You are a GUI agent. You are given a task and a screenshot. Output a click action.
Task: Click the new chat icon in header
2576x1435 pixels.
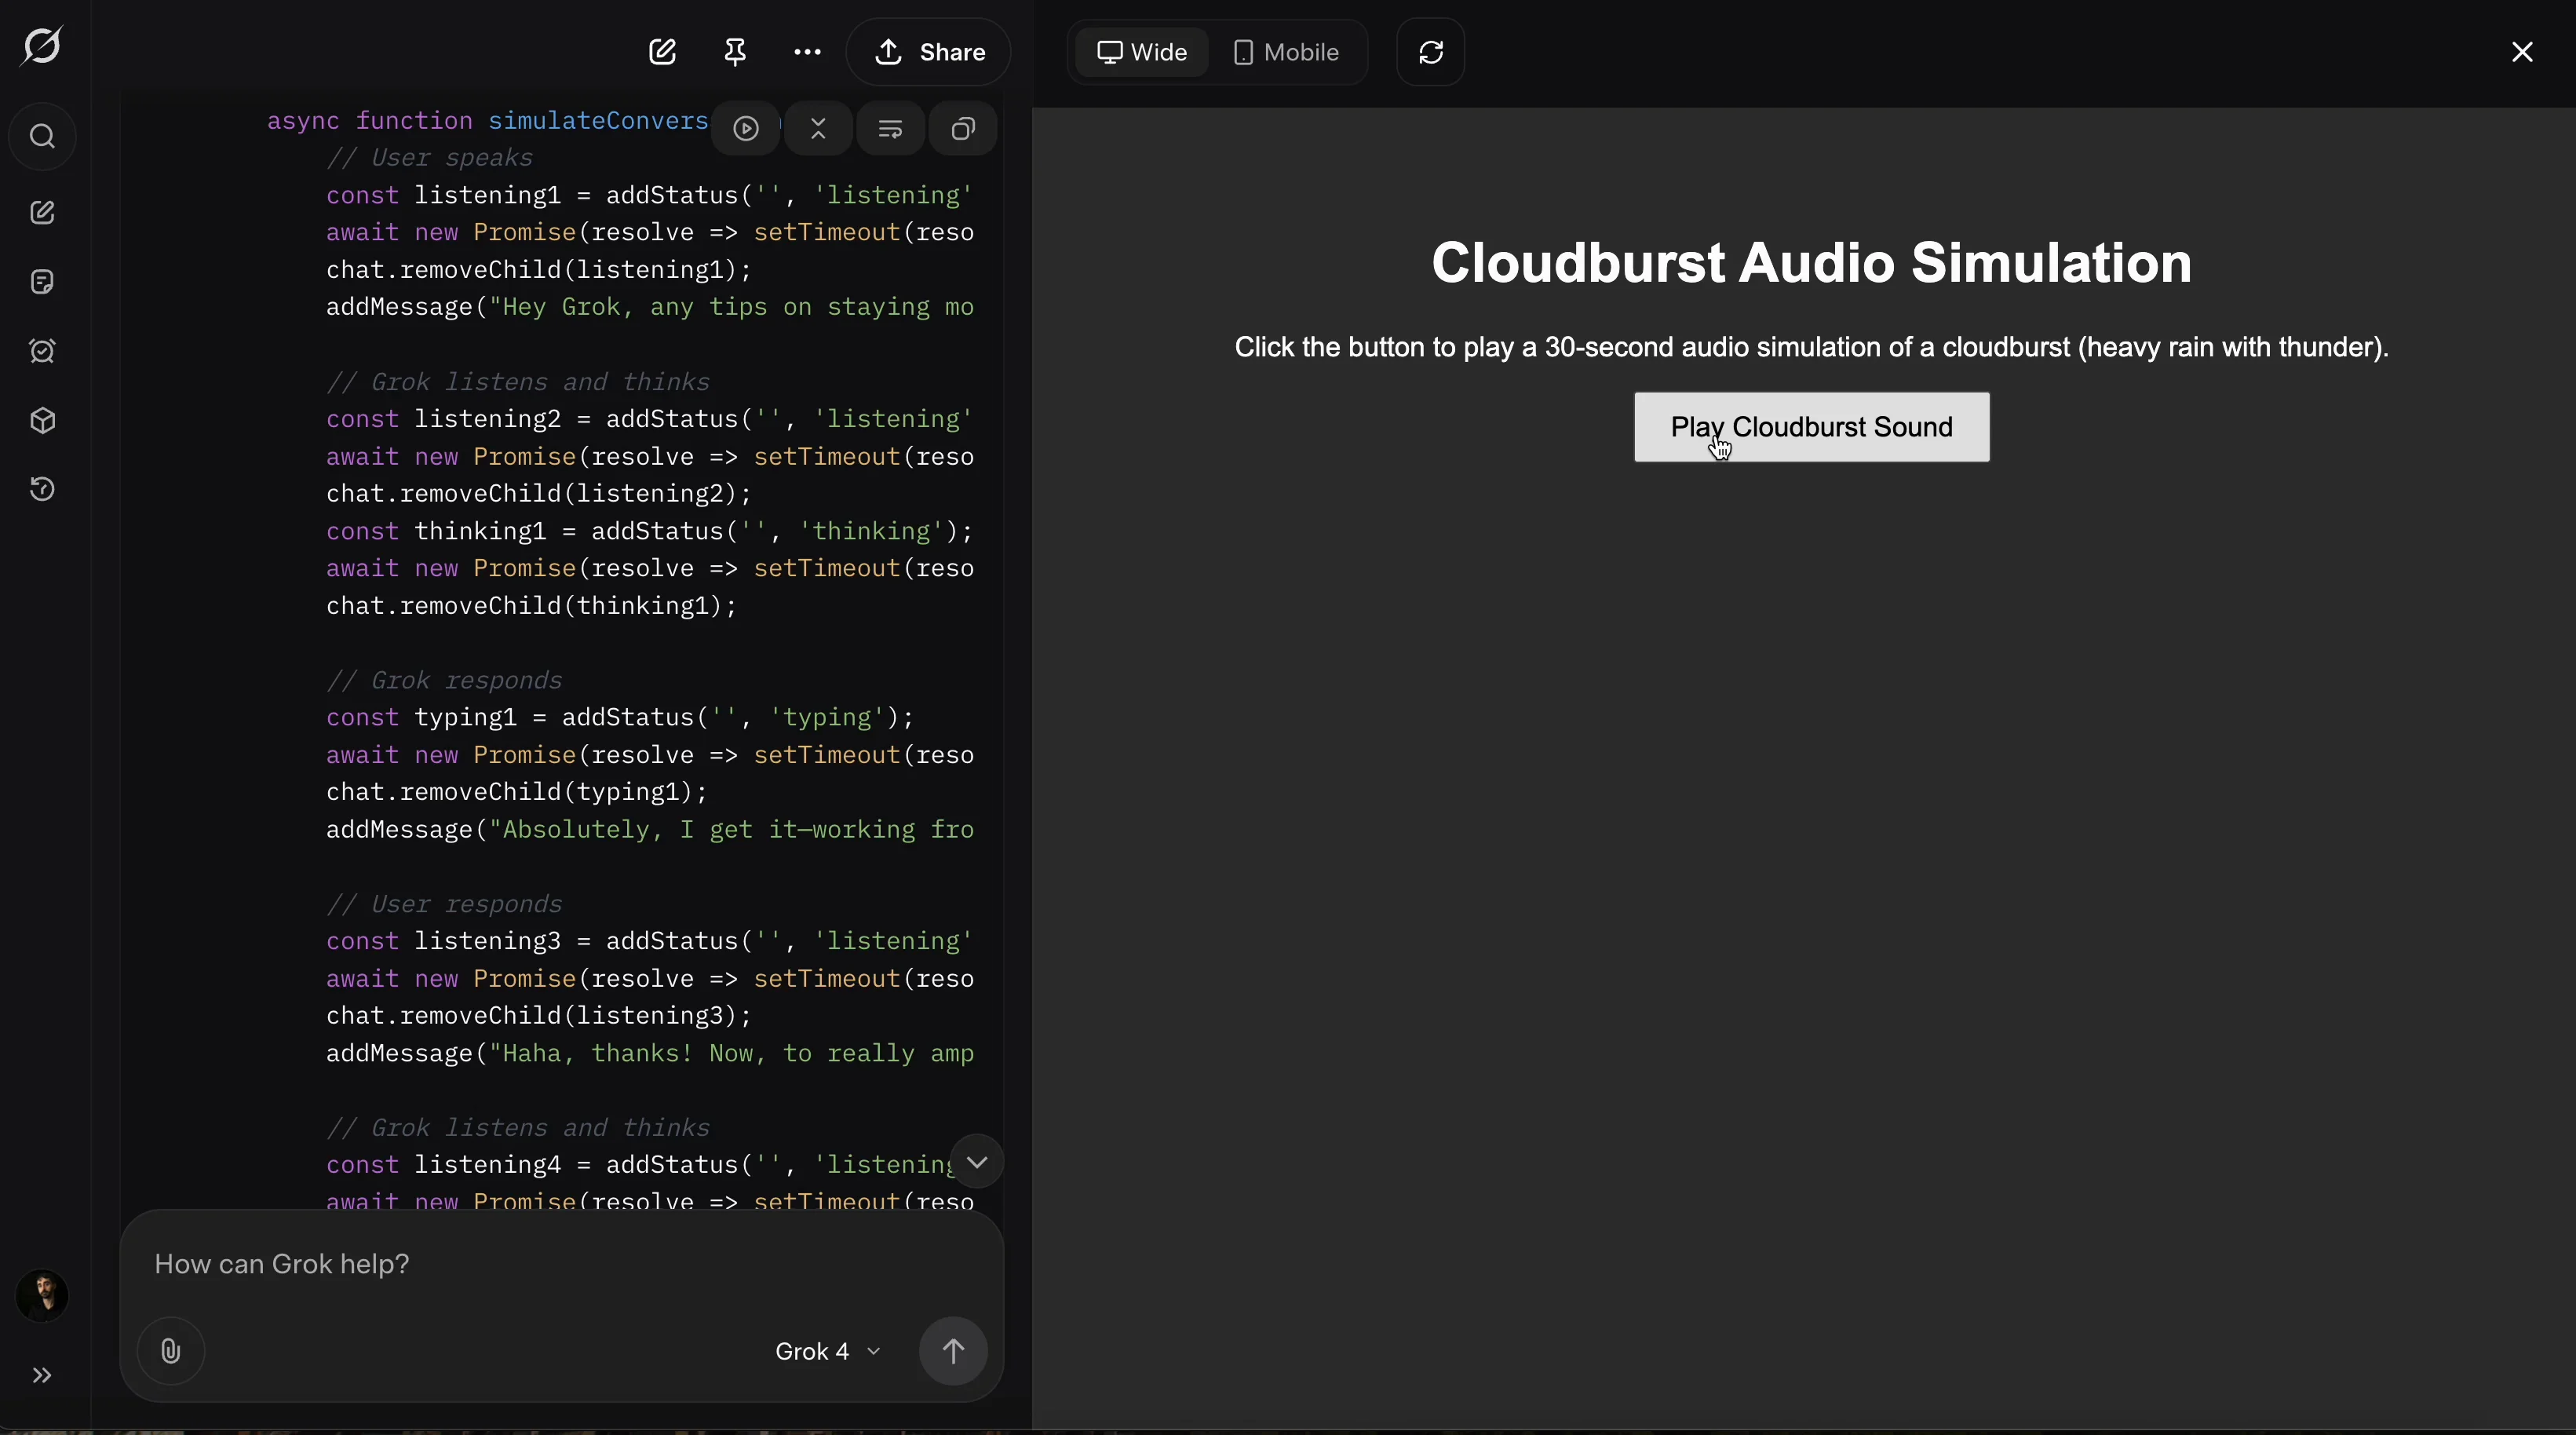pos(663,52)
